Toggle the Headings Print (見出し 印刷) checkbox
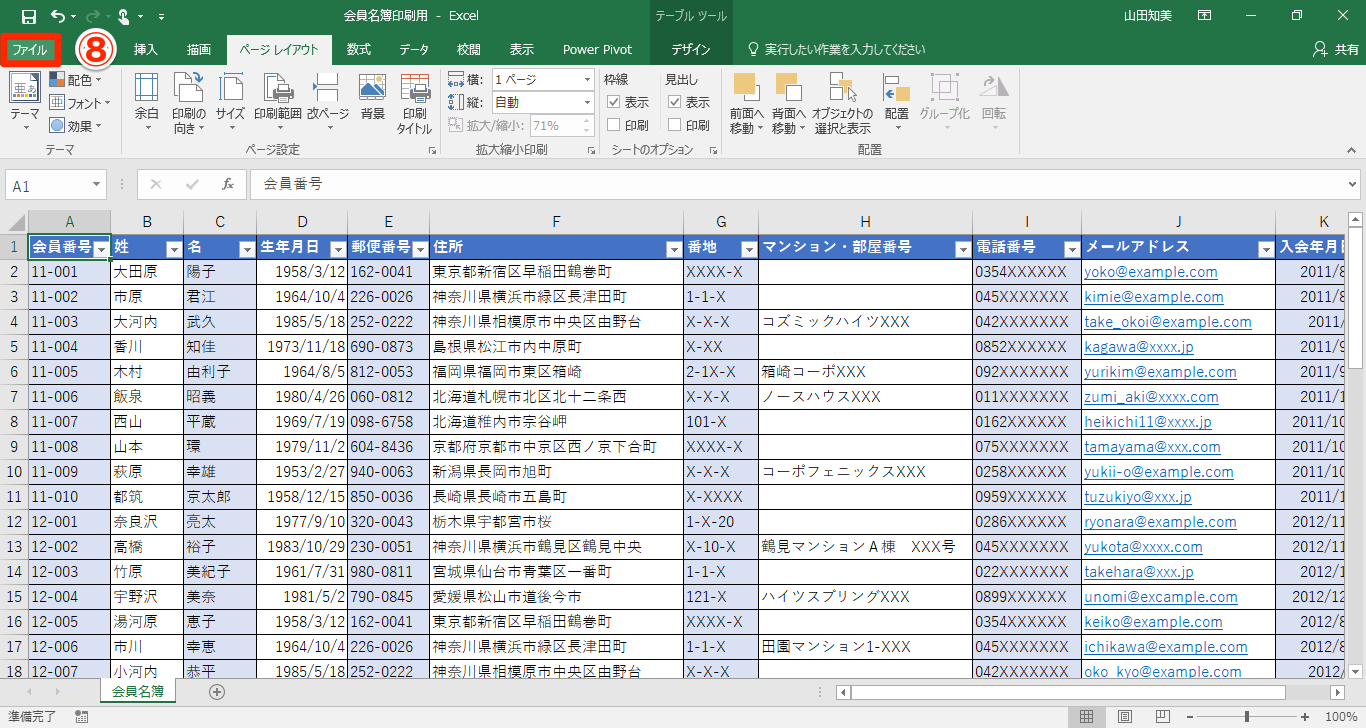1366x728 pixels. point(675,125)
